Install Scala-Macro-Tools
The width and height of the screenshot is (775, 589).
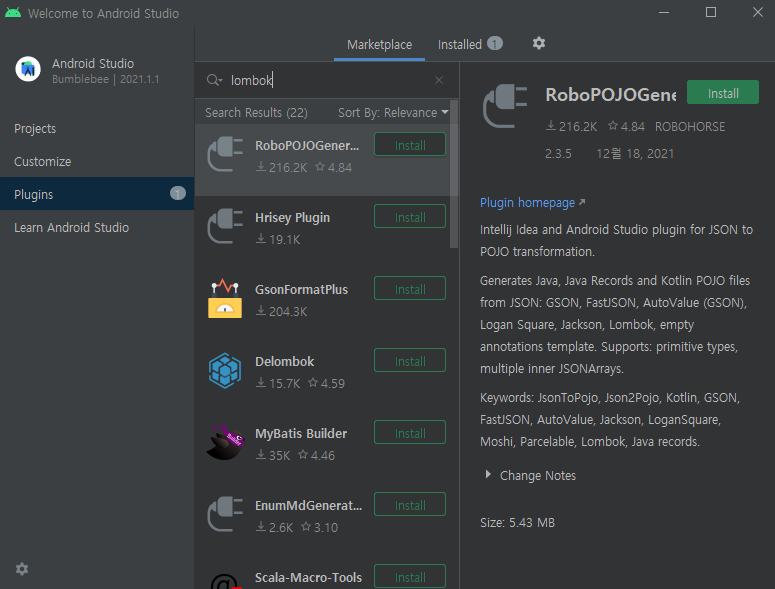pos(410,577)
